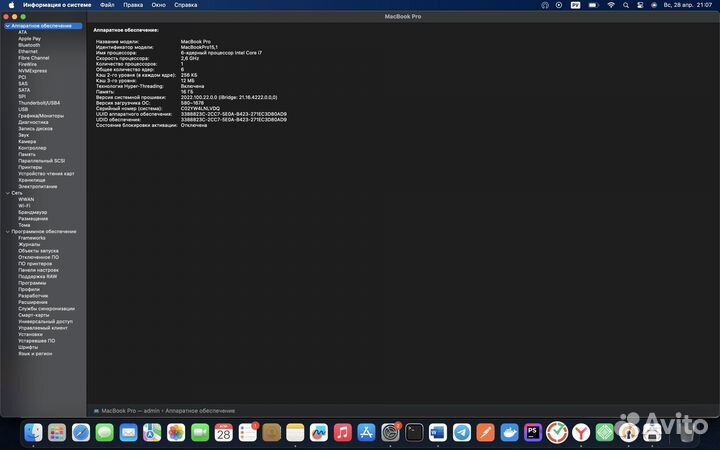Open the Справка menu
This screenshot has height=450, width=720.
[186, 5]
